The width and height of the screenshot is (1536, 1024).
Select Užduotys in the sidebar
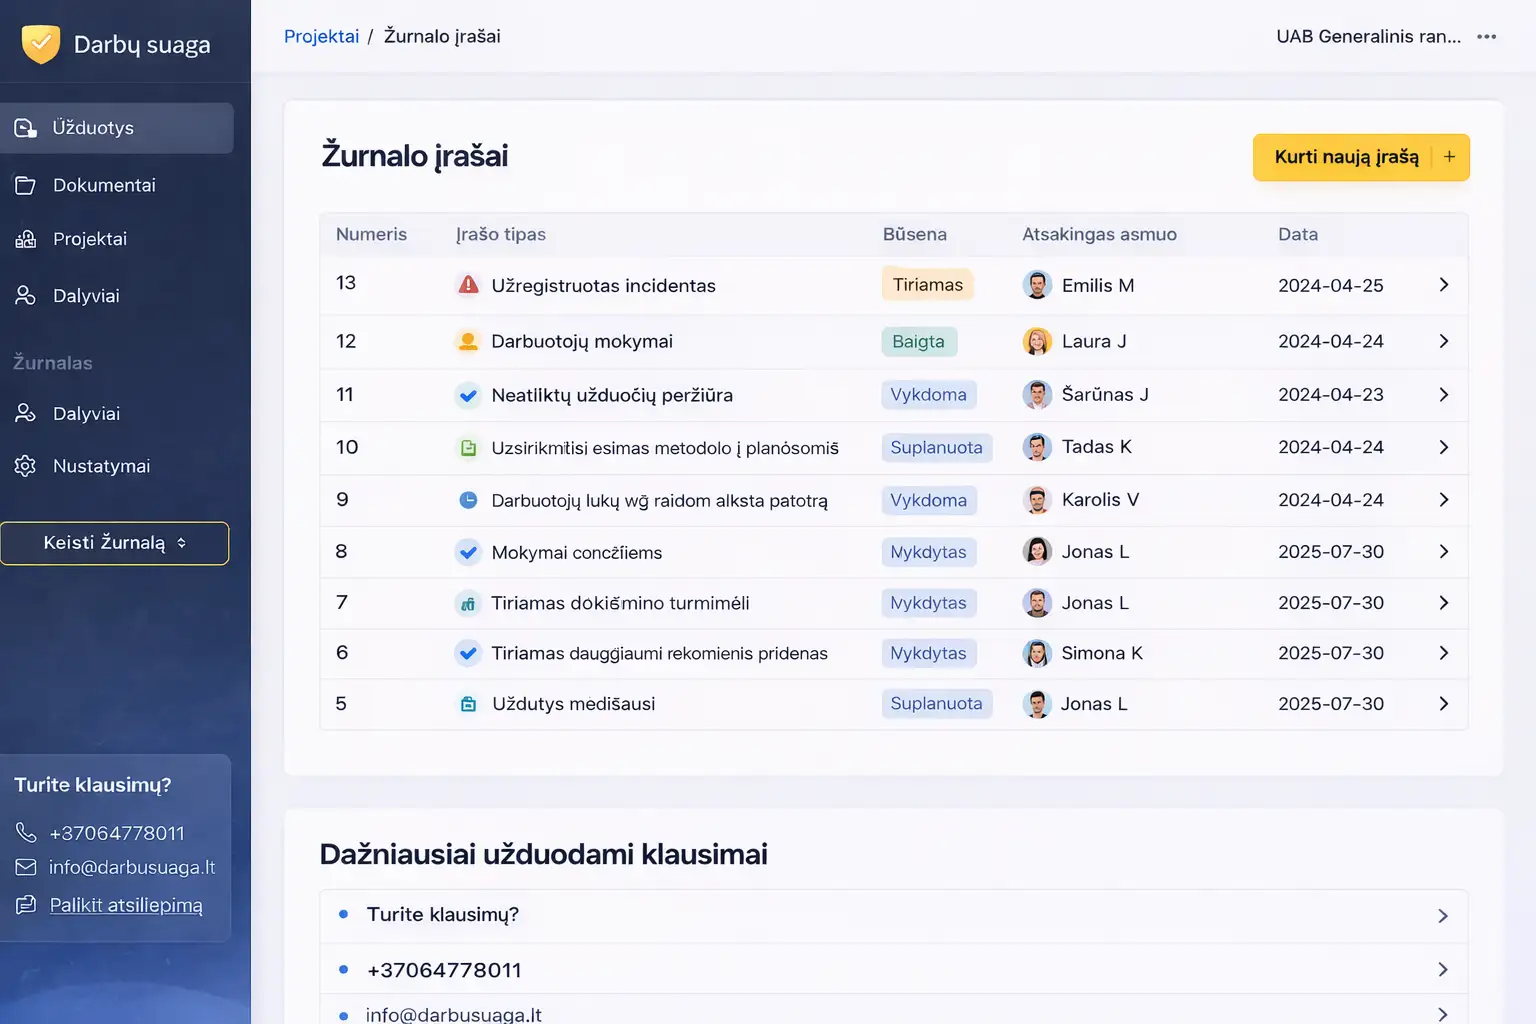pos(93,128)
